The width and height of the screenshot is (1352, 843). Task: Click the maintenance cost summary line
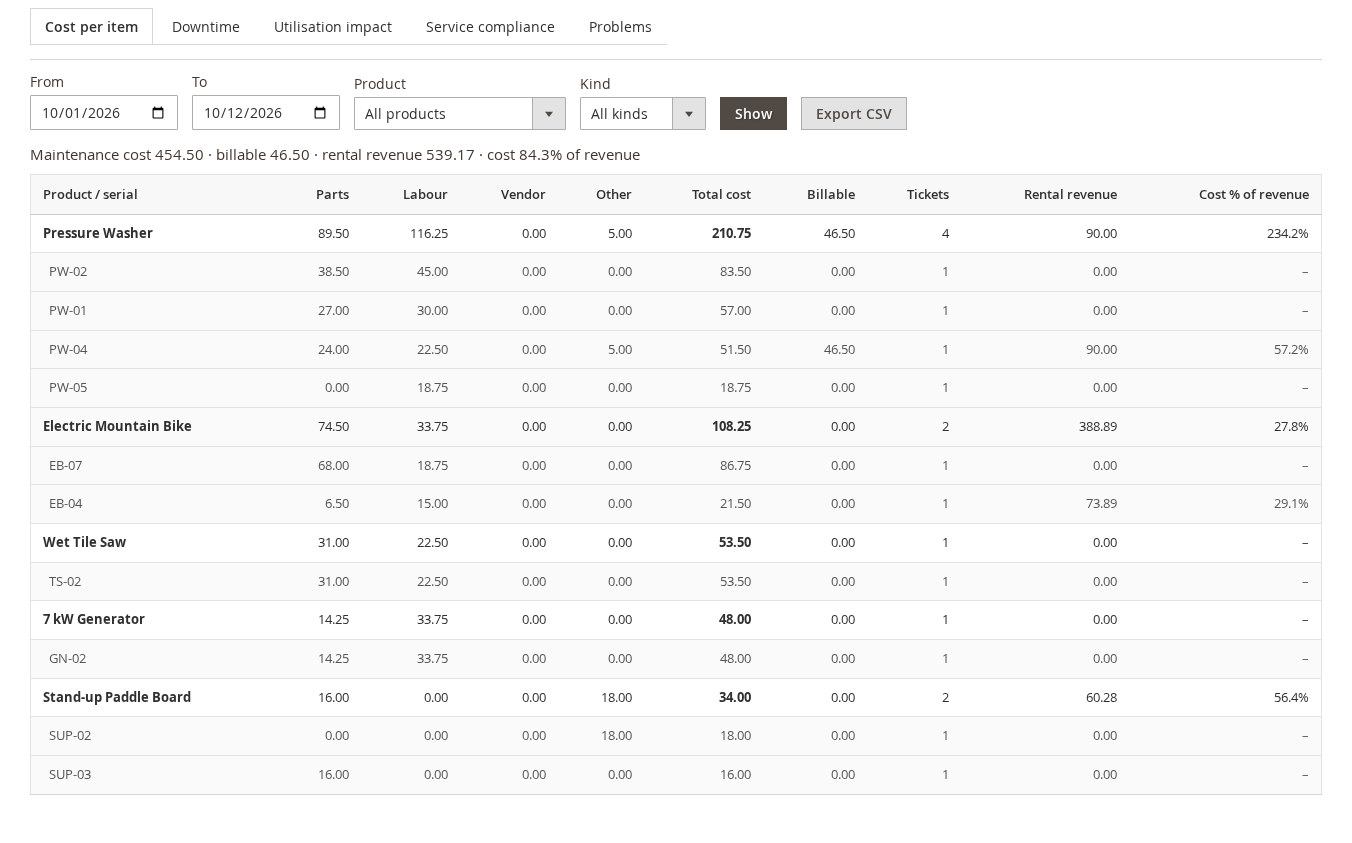pos(335,155)
